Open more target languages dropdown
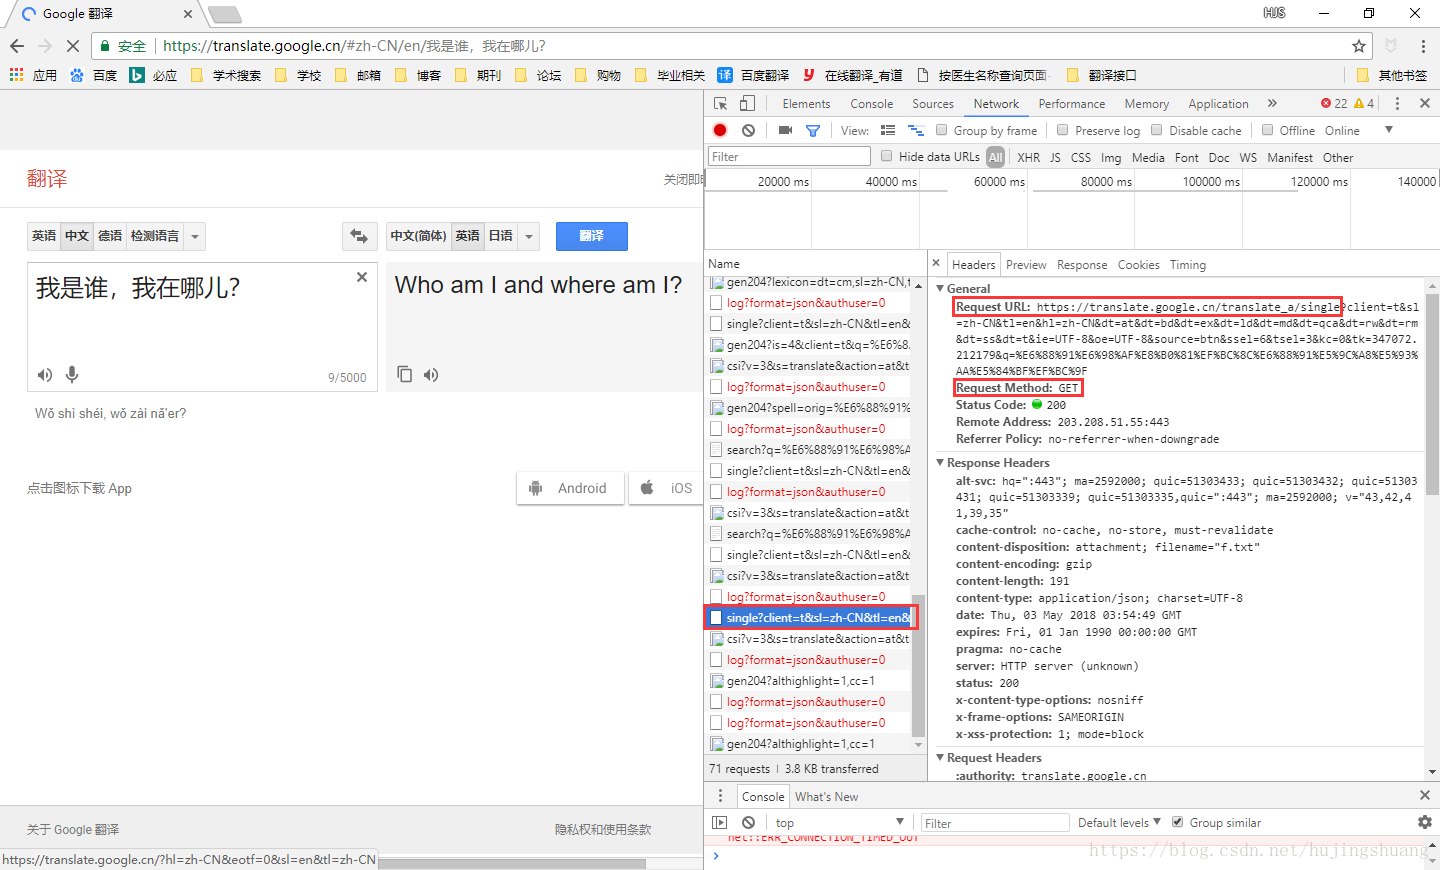 pos(529,236)
